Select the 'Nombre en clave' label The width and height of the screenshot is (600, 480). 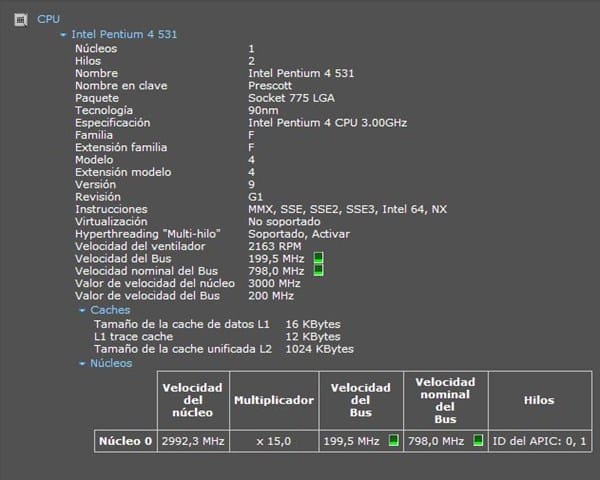point(121,86)
